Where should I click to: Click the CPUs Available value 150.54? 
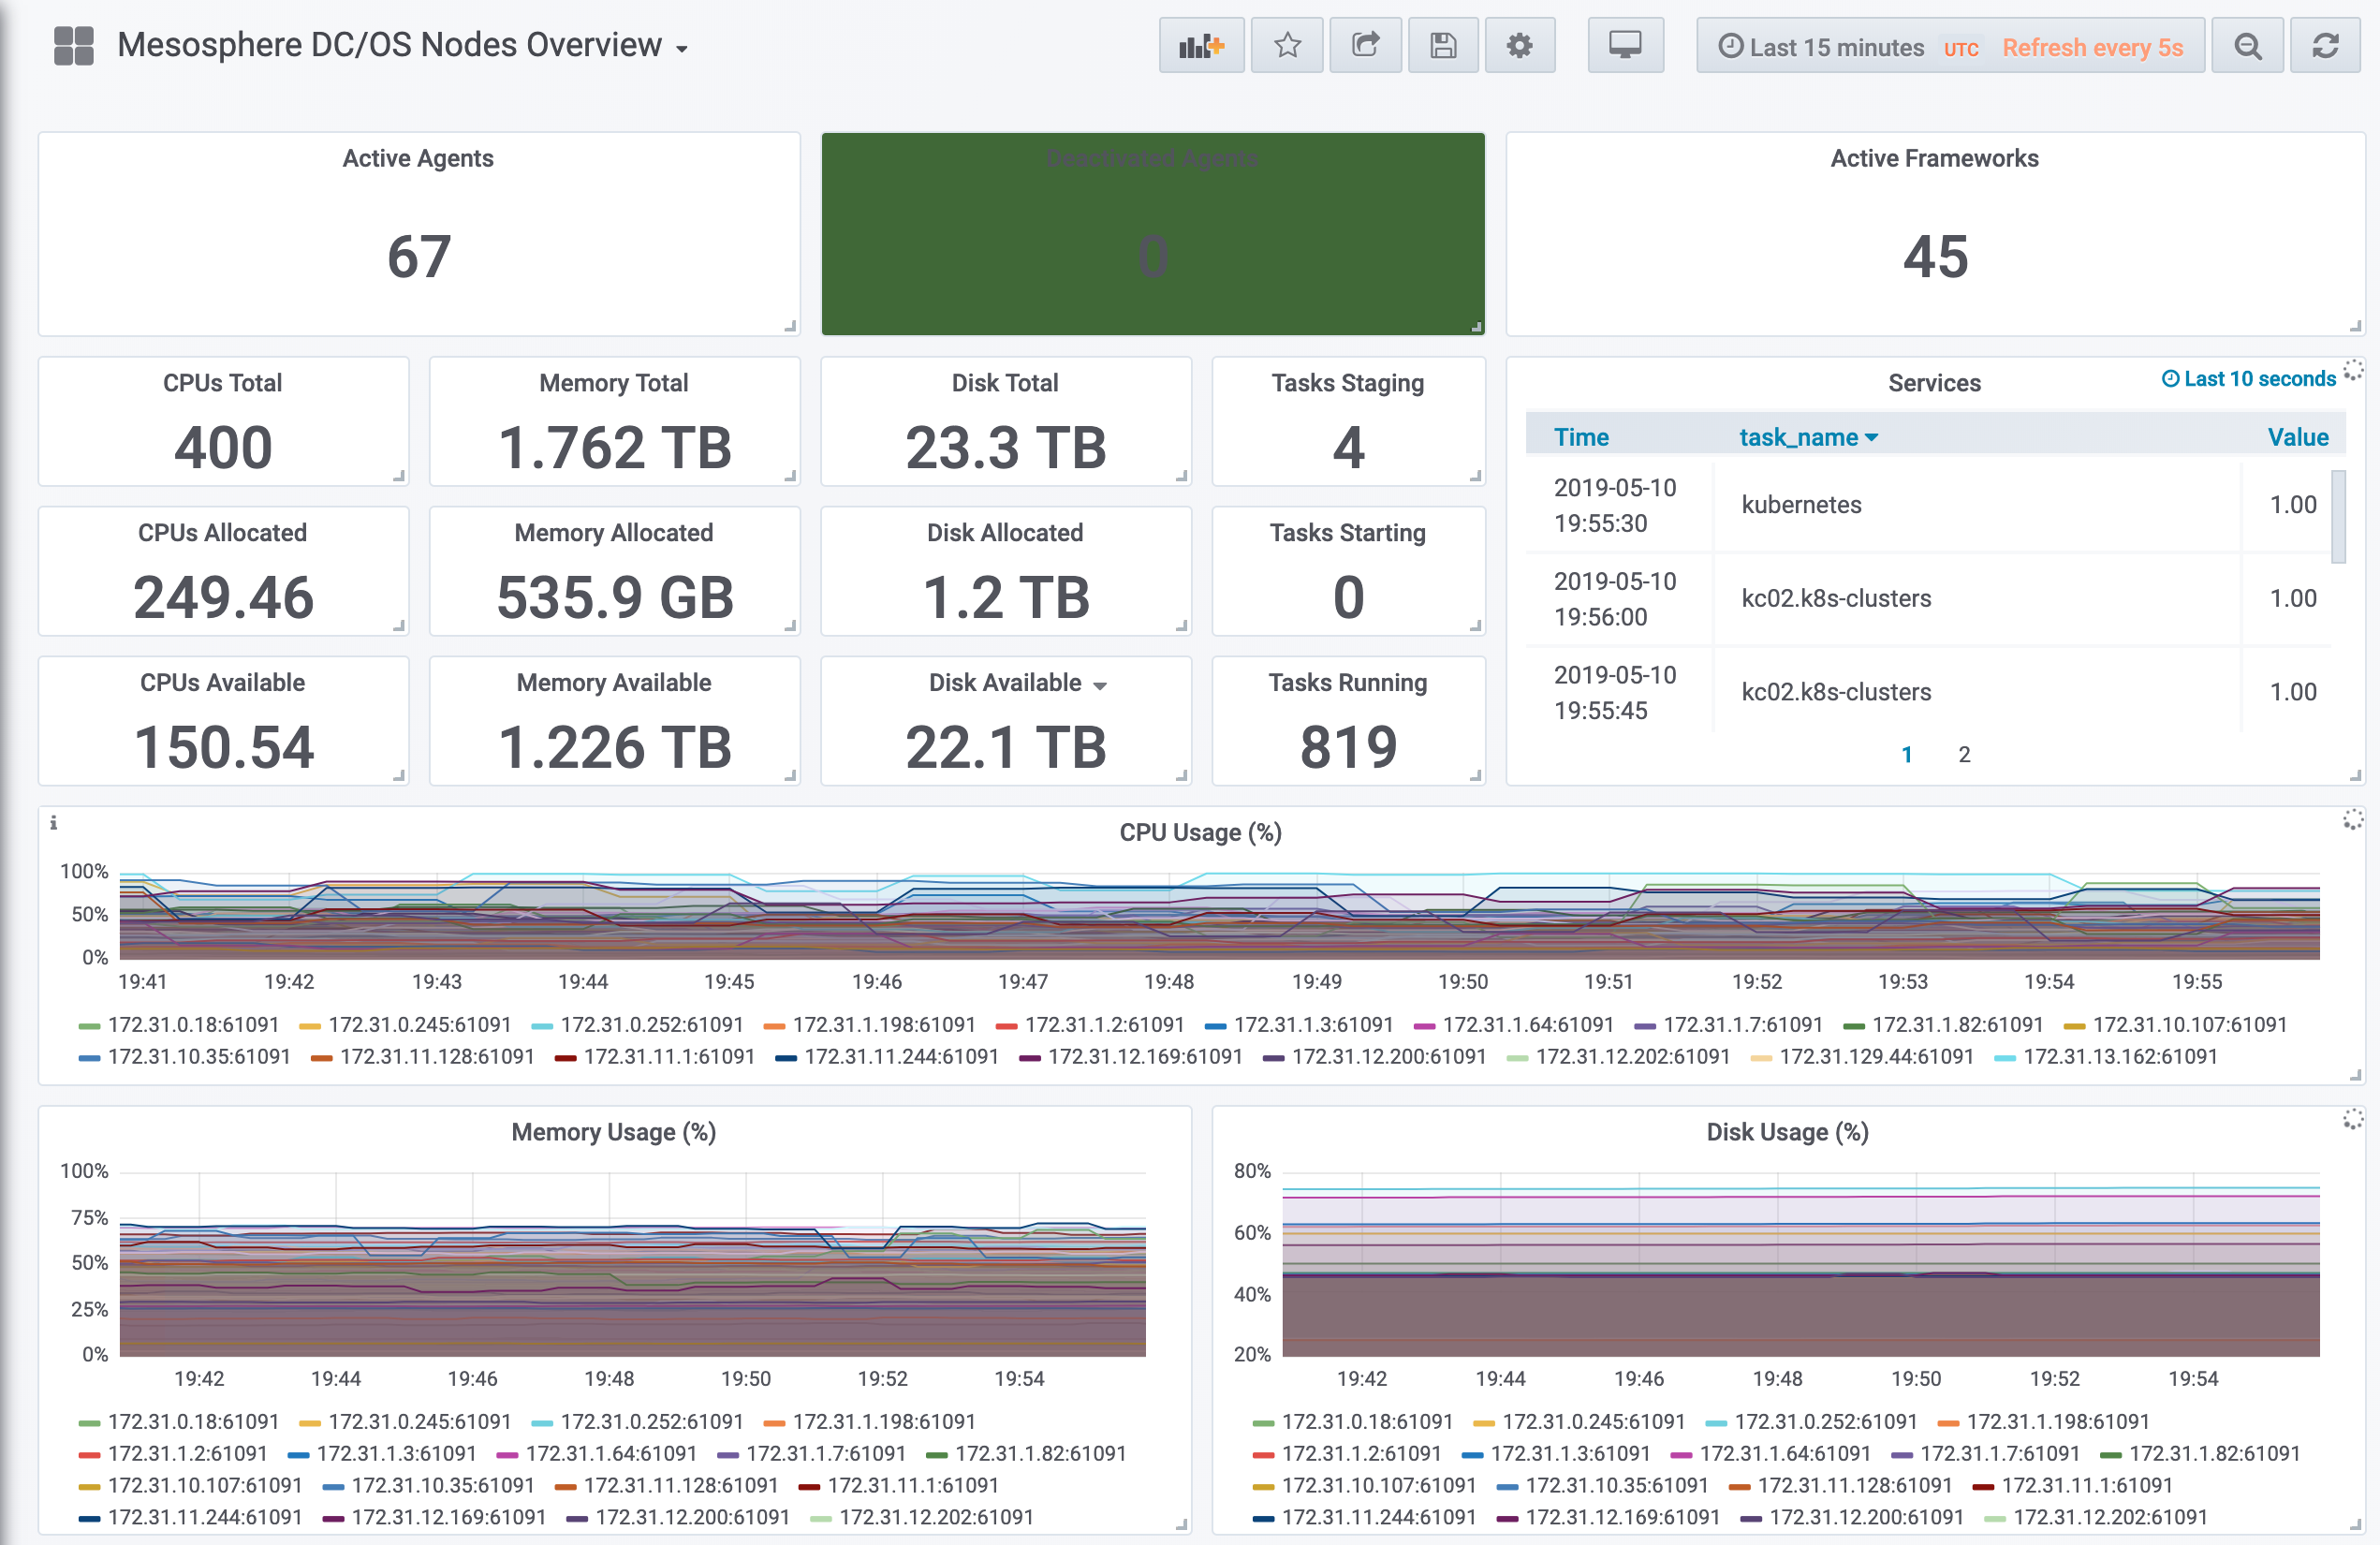223,747
